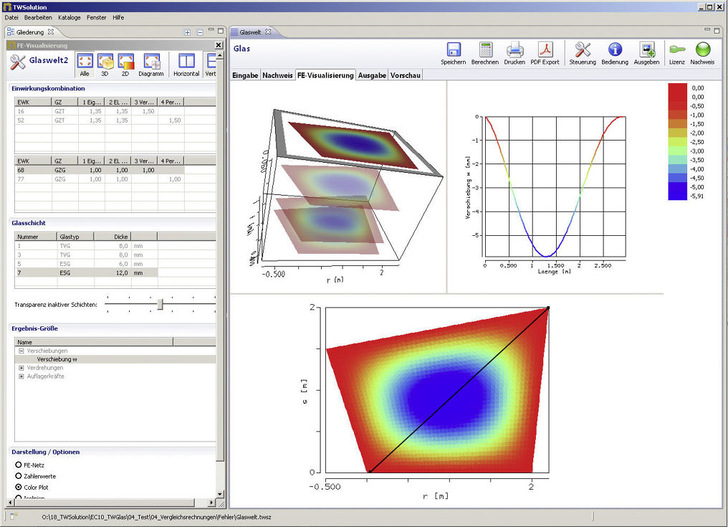Switch to Diagramm view icon
The height and width of the screenshot is (527, 728).
coord(152,62)
